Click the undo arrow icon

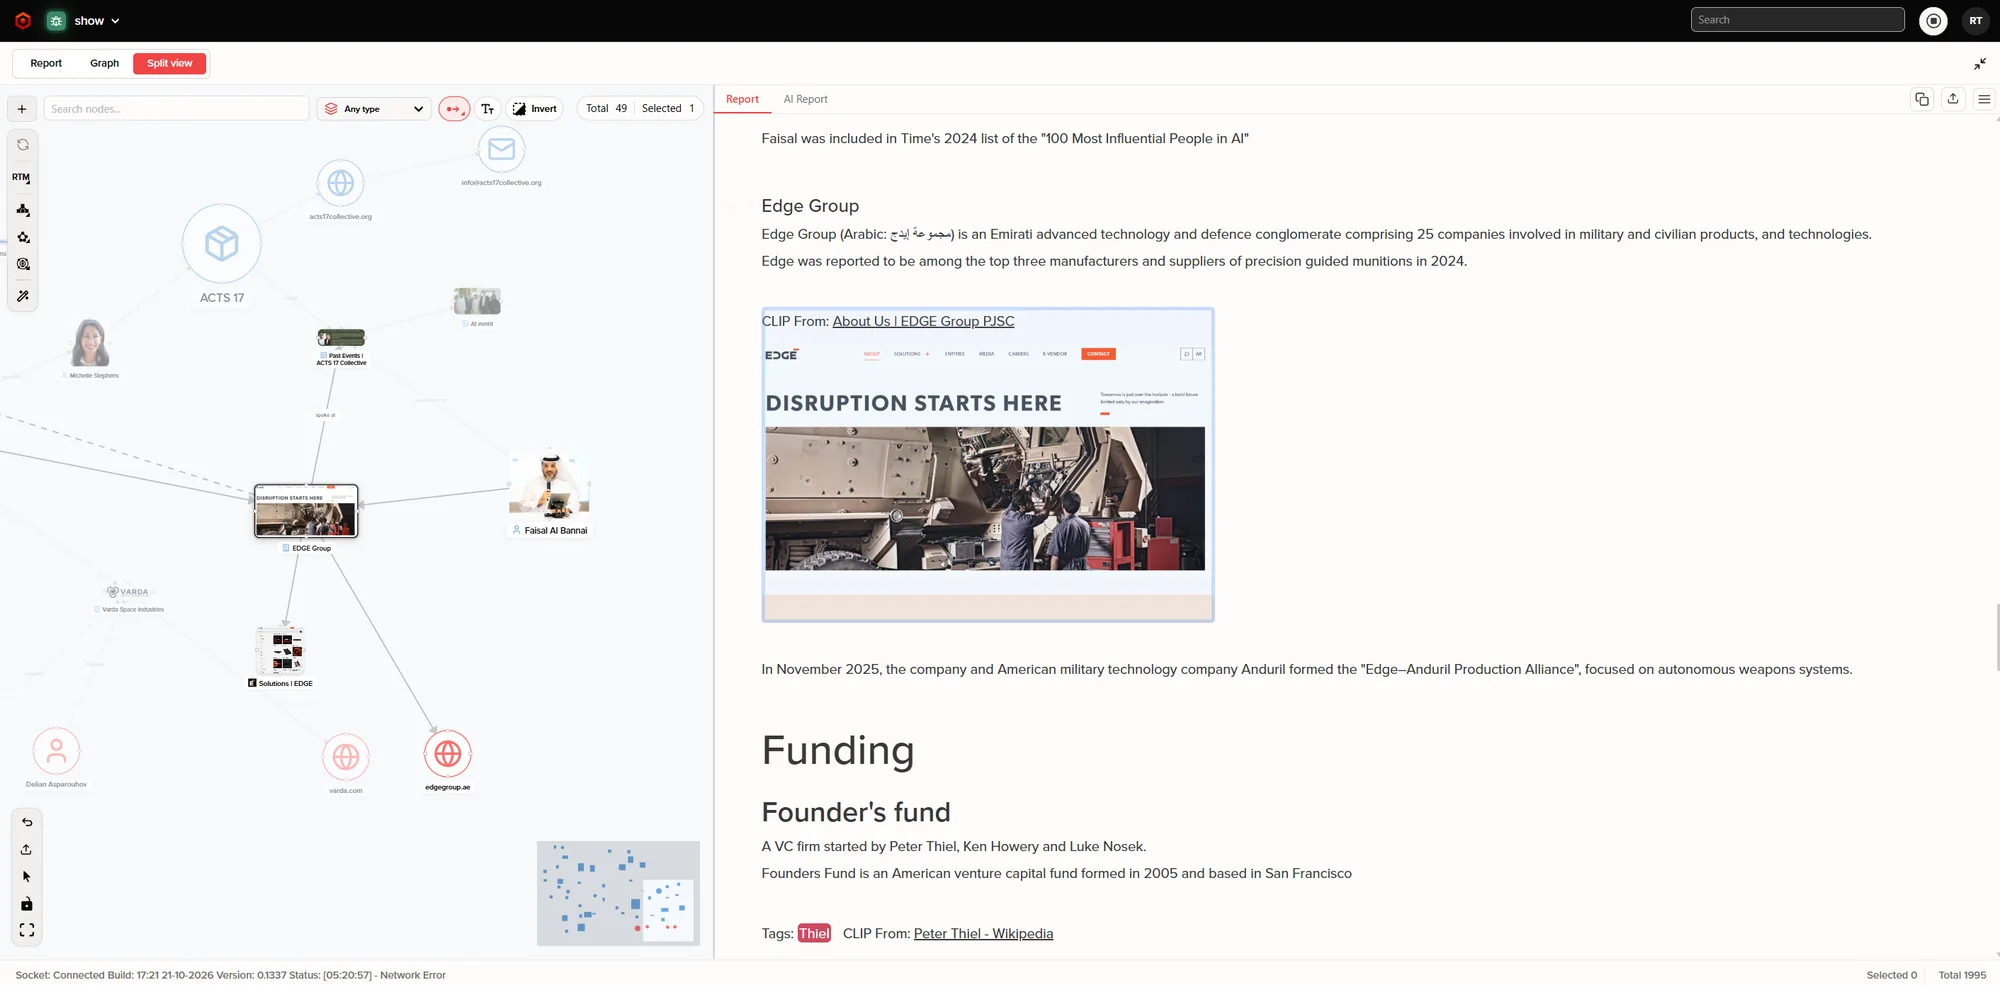pos(27,822)
